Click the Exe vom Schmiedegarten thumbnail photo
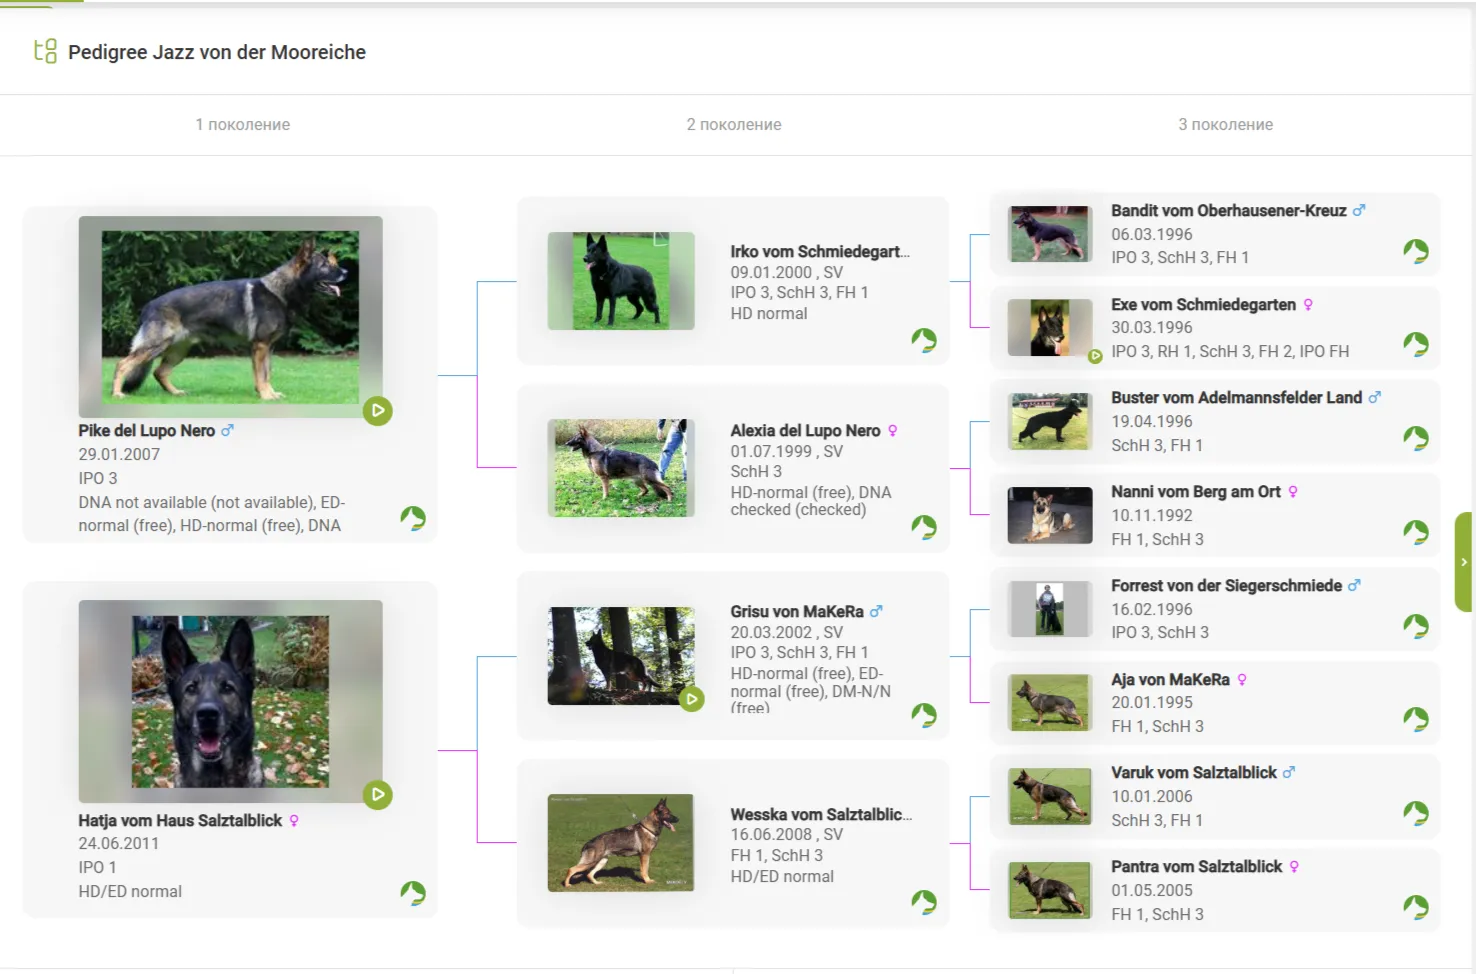 tap(1049, 328)
